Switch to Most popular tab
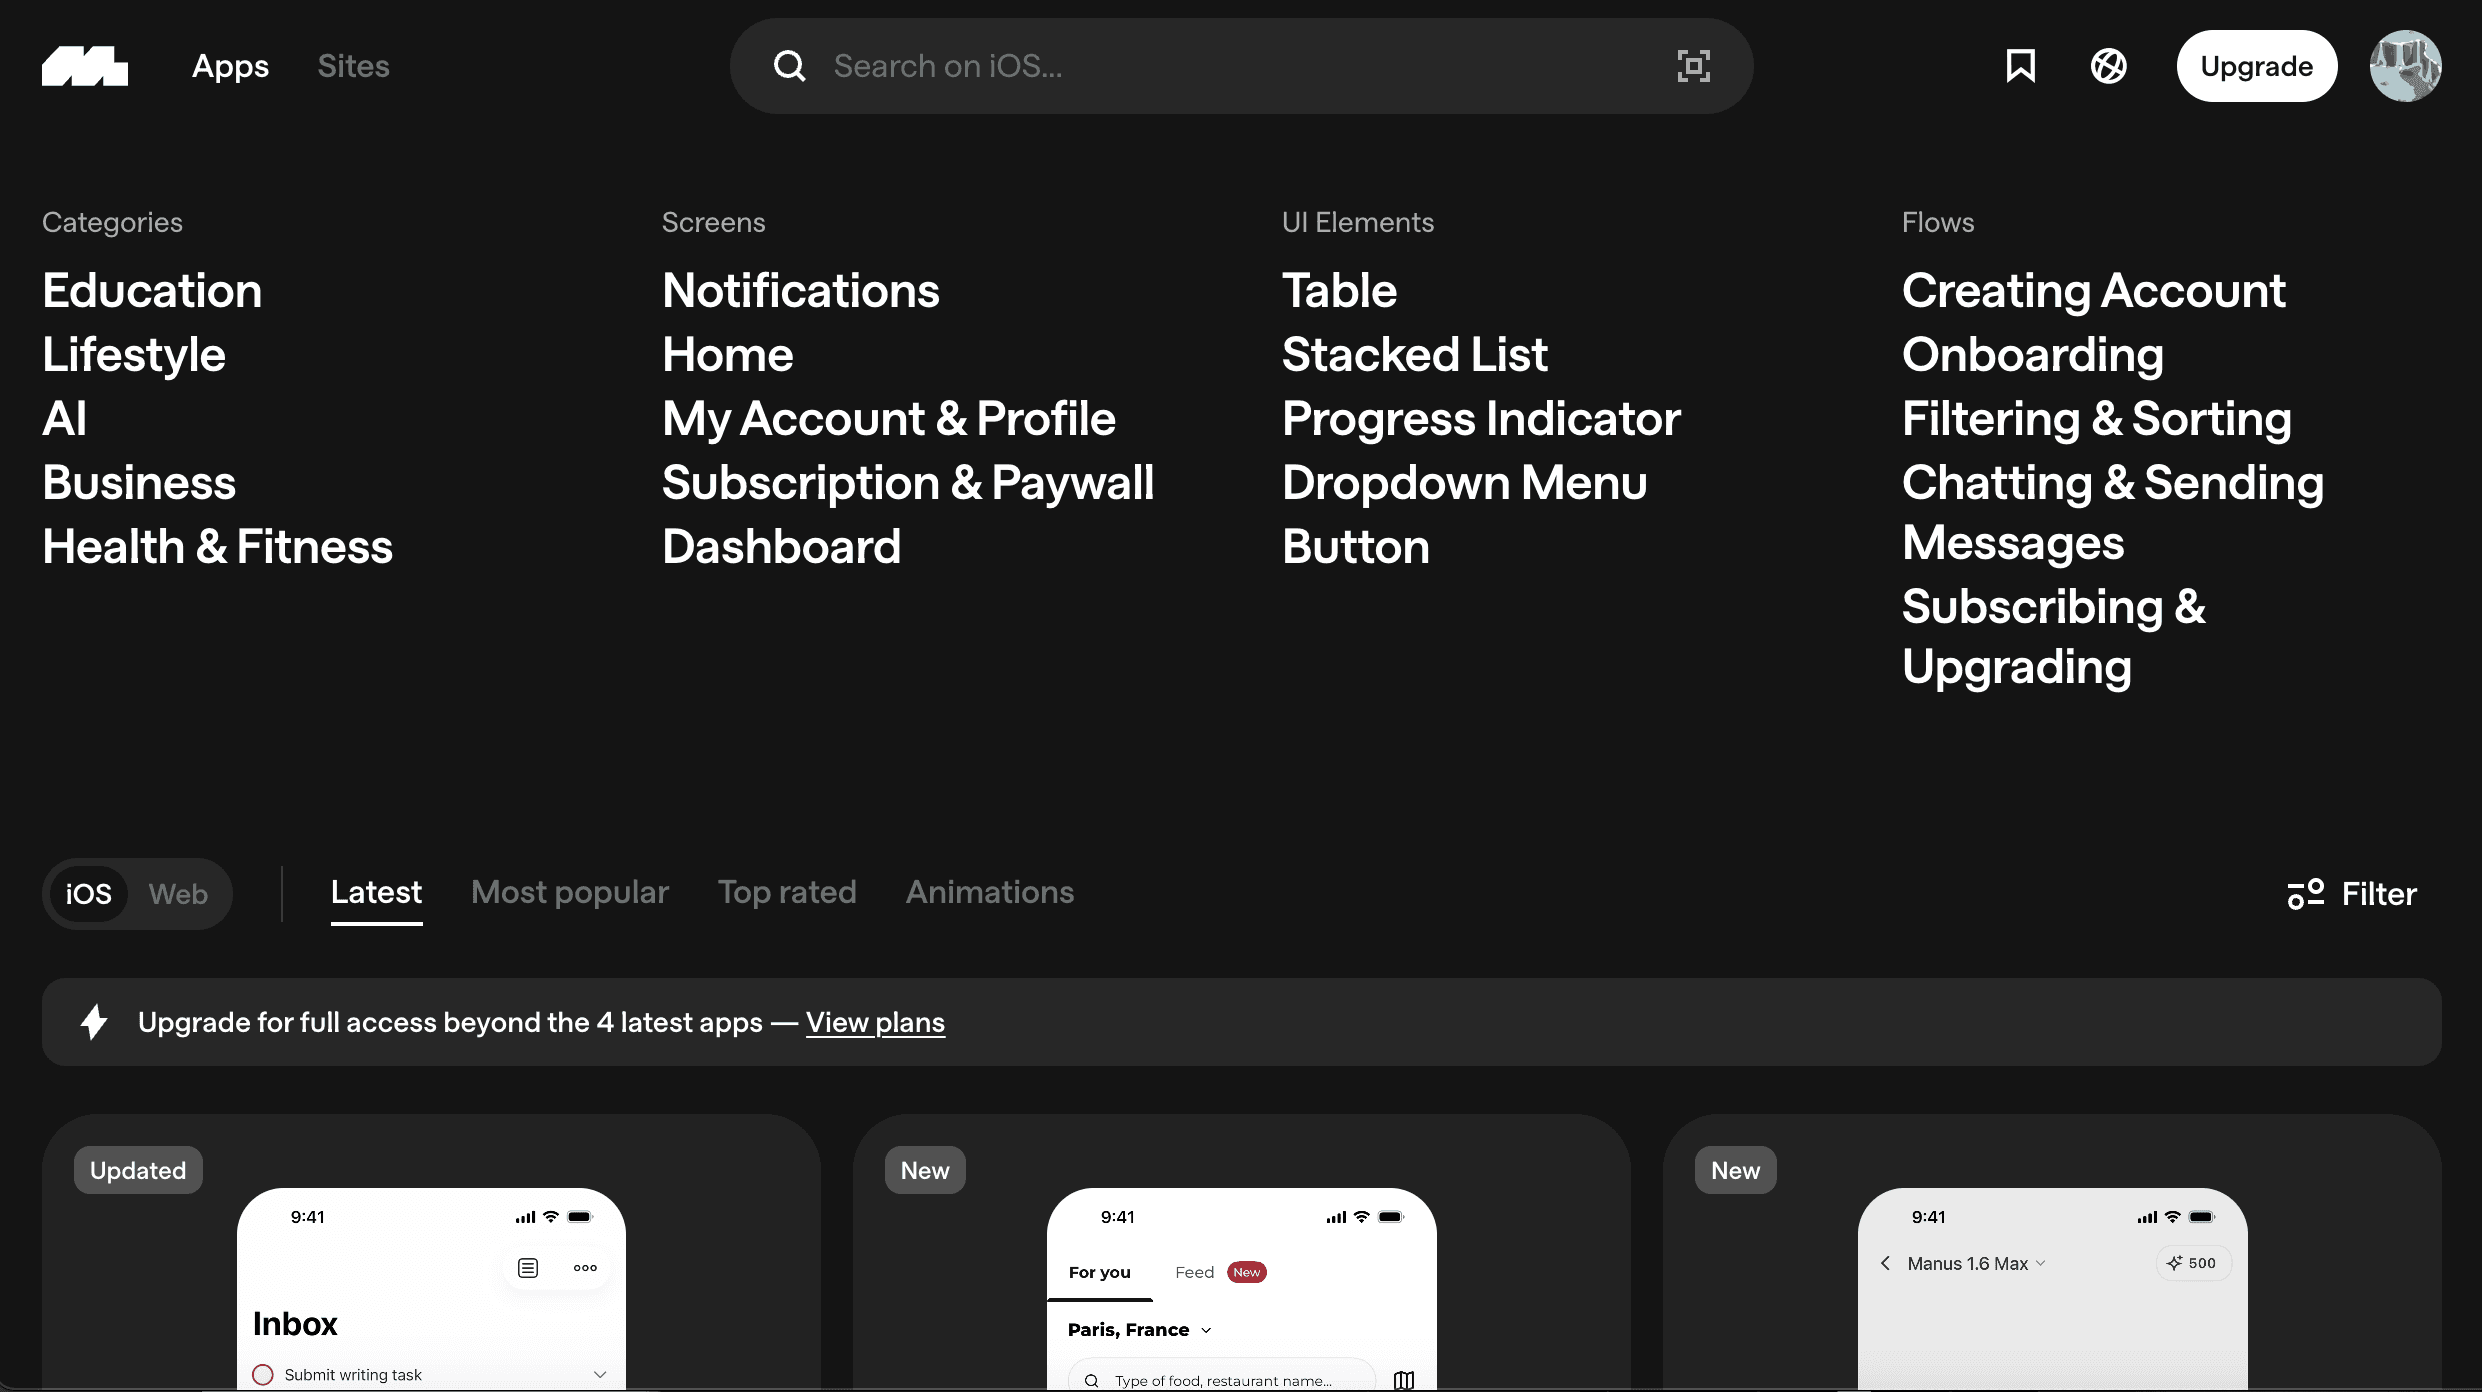 [569, 892]
